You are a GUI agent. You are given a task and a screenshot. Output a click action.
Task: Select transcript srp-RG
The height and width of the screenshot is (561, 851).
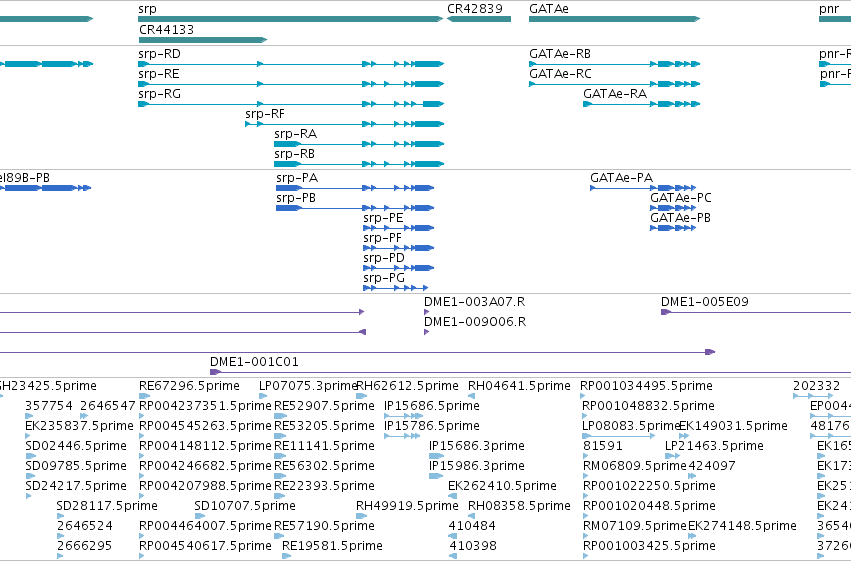pos(291,104)
